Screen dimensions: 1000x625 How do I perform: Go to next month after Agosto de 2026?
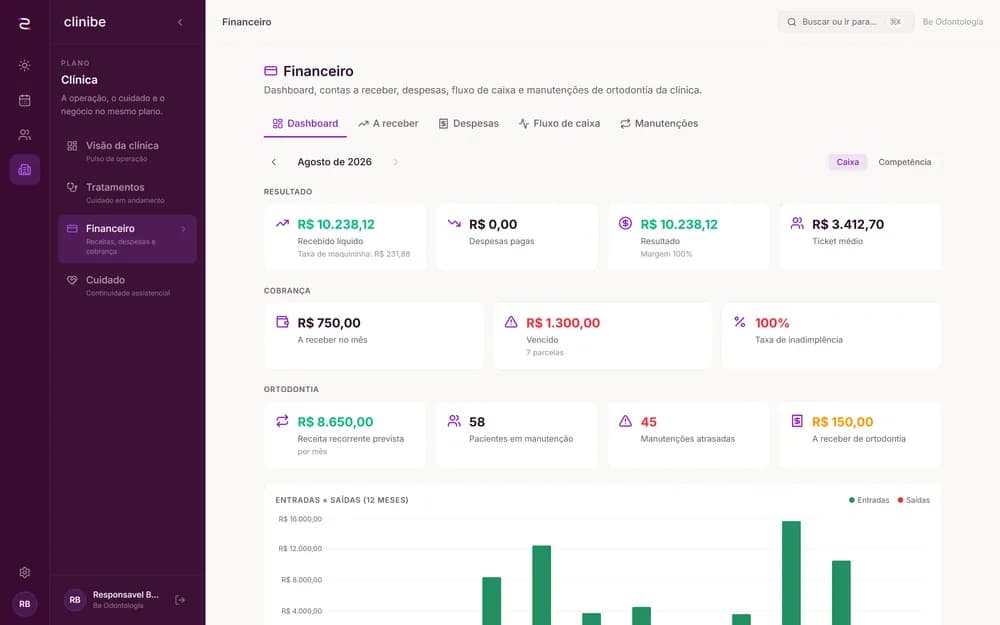pyautogui.click(x=395, y=162)
